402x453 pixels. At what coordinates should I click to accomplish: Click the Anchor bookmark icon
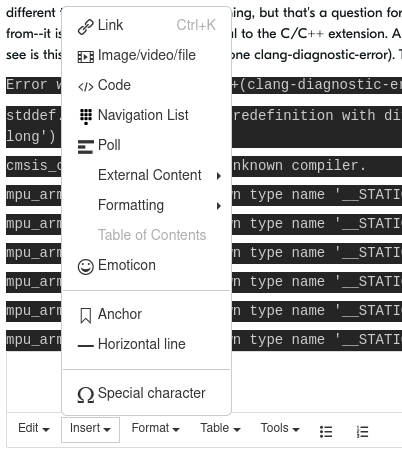tap(86, 316)
